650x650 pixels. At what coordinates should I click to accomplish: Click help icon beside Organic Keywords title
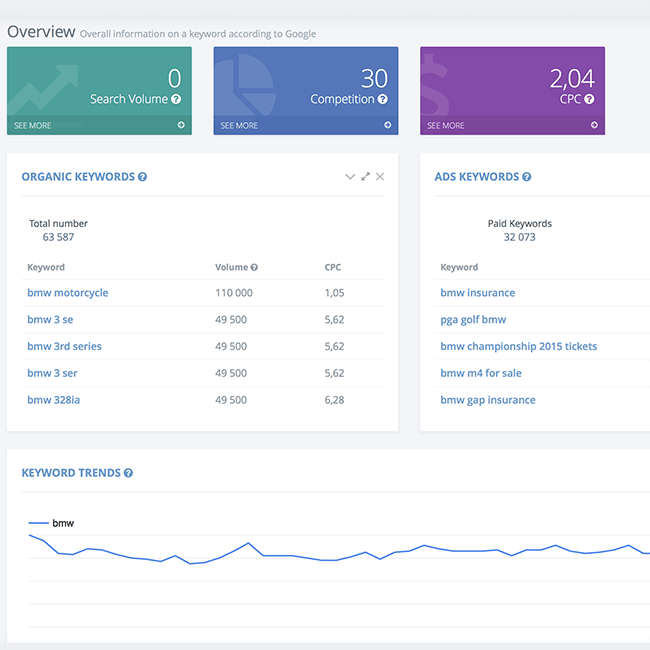tap(143, 177)
